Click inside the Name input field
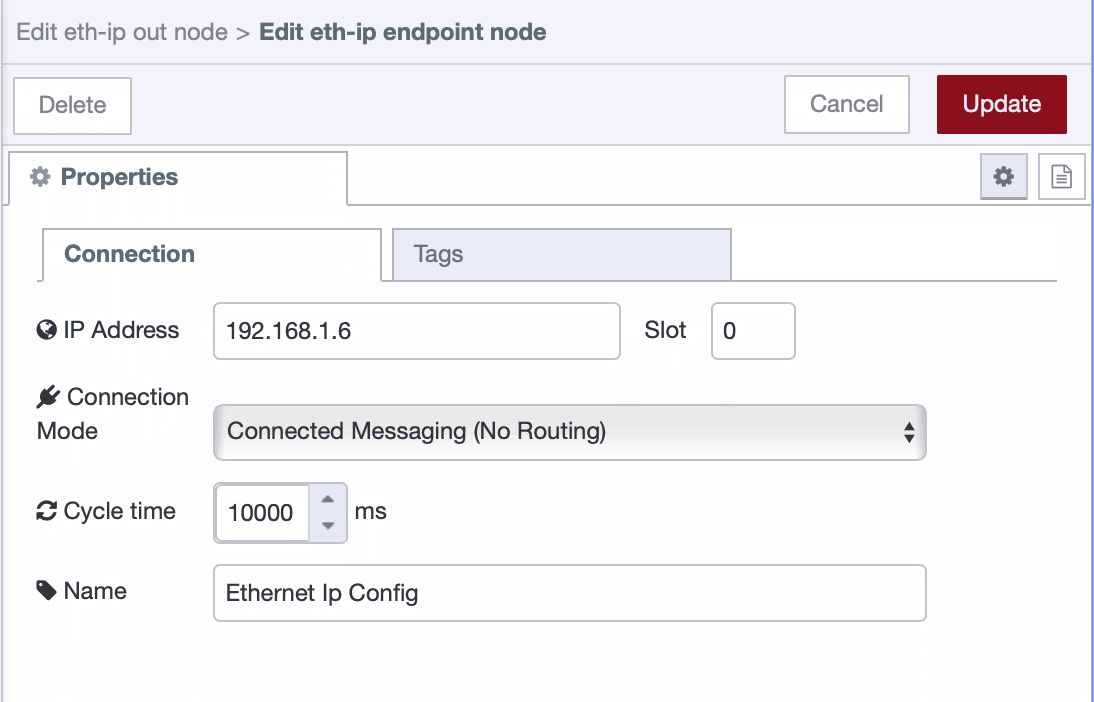The height and width of the screenshot is (702, 1094). coord(569,592)
